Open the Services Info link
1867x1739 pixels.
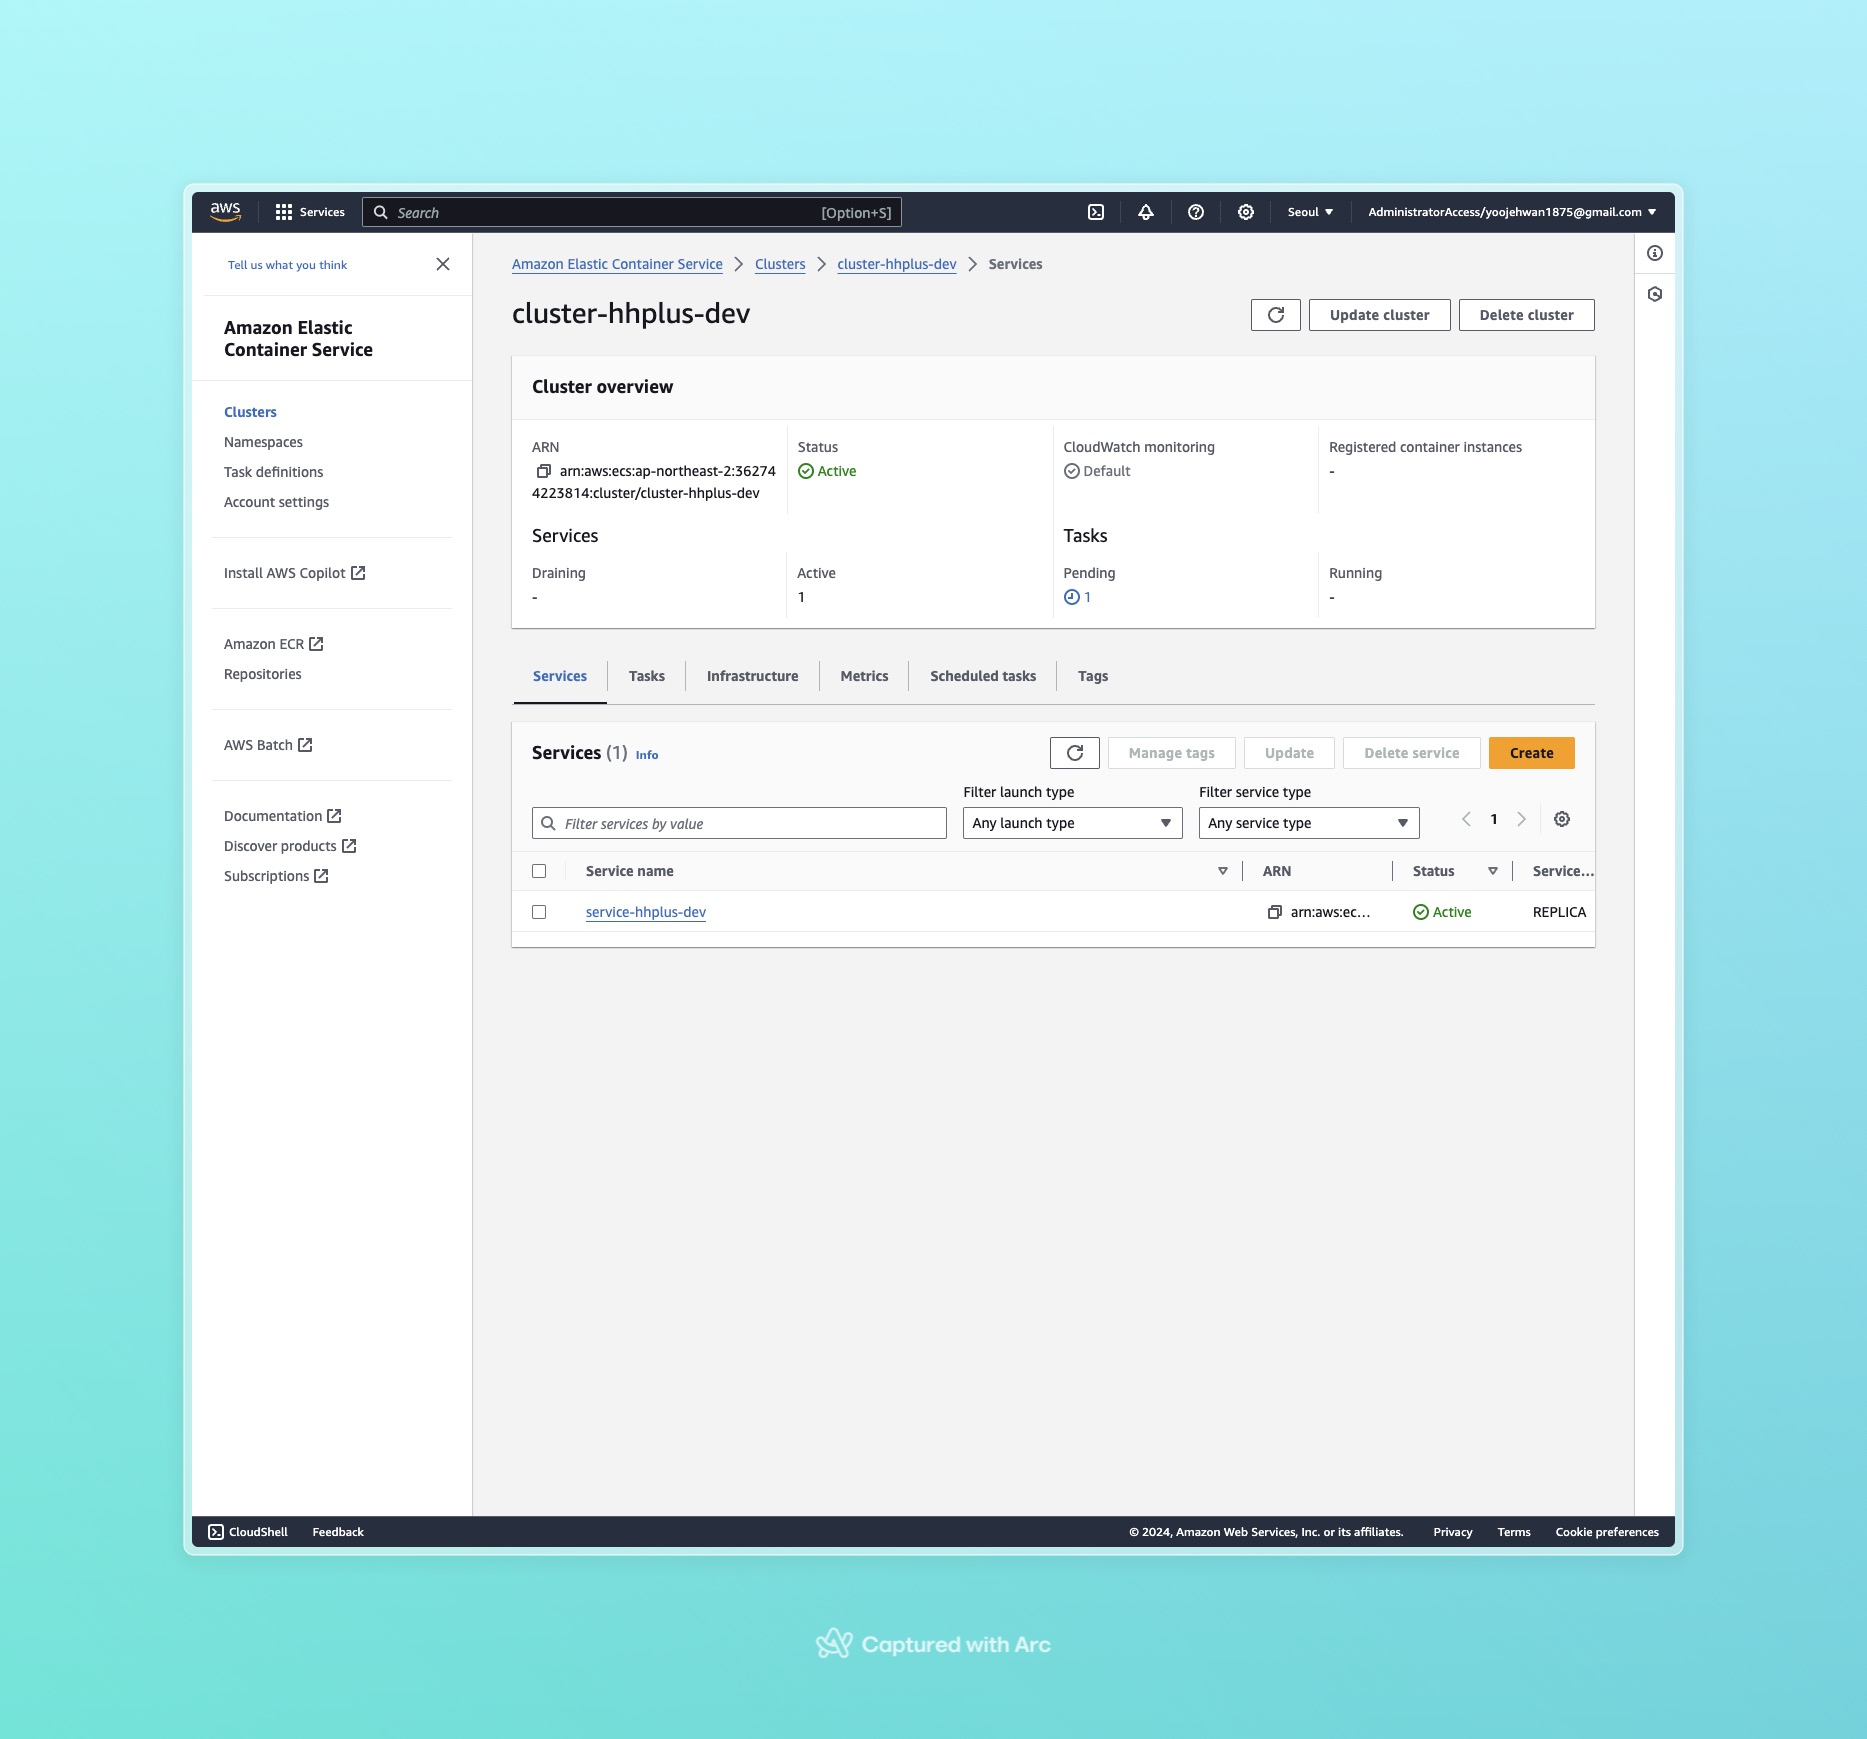[x=647, y=755]
